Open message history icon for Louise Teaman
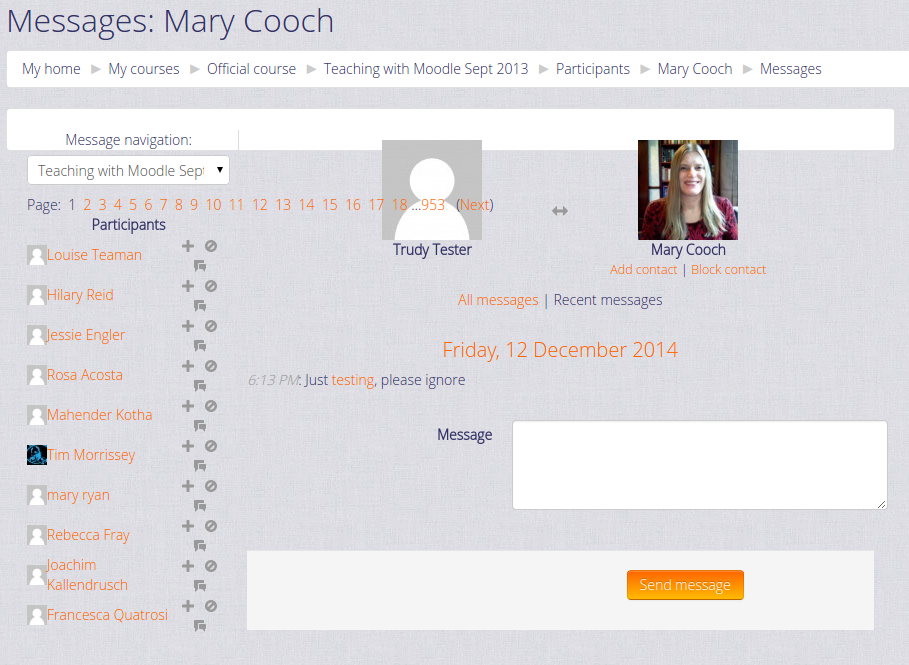This screenshot has width=909, height=665. point(200,266)
